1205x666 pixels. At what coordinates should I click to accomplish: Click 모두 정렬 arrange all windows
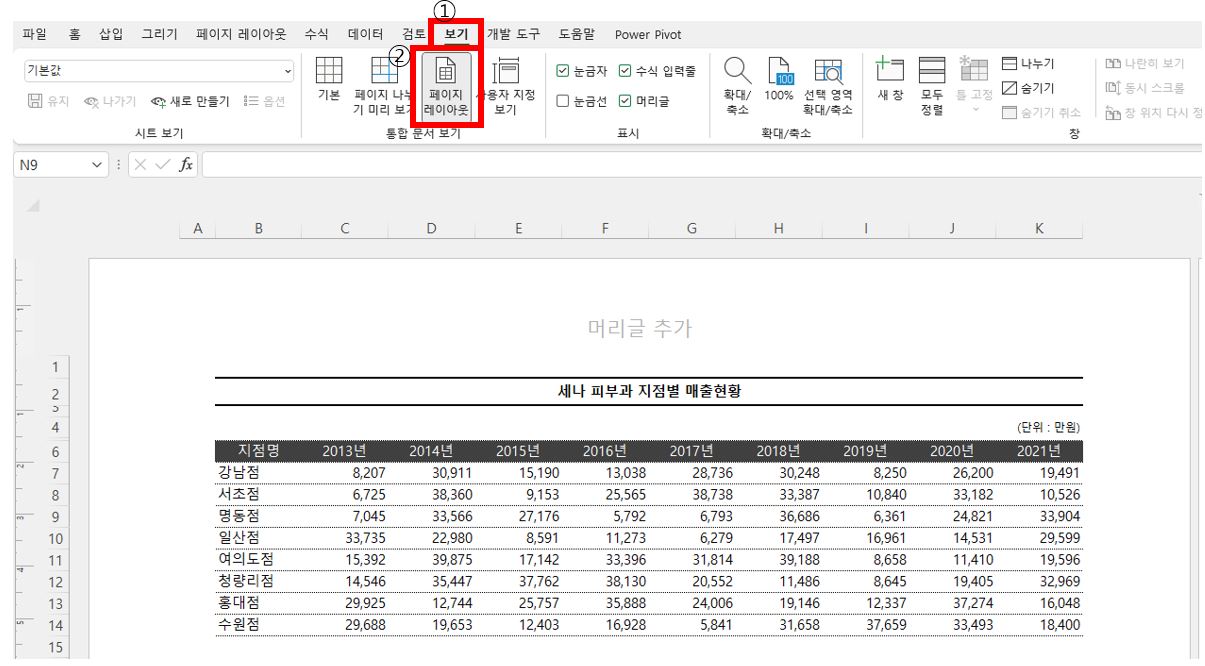(x=932, y=86)
